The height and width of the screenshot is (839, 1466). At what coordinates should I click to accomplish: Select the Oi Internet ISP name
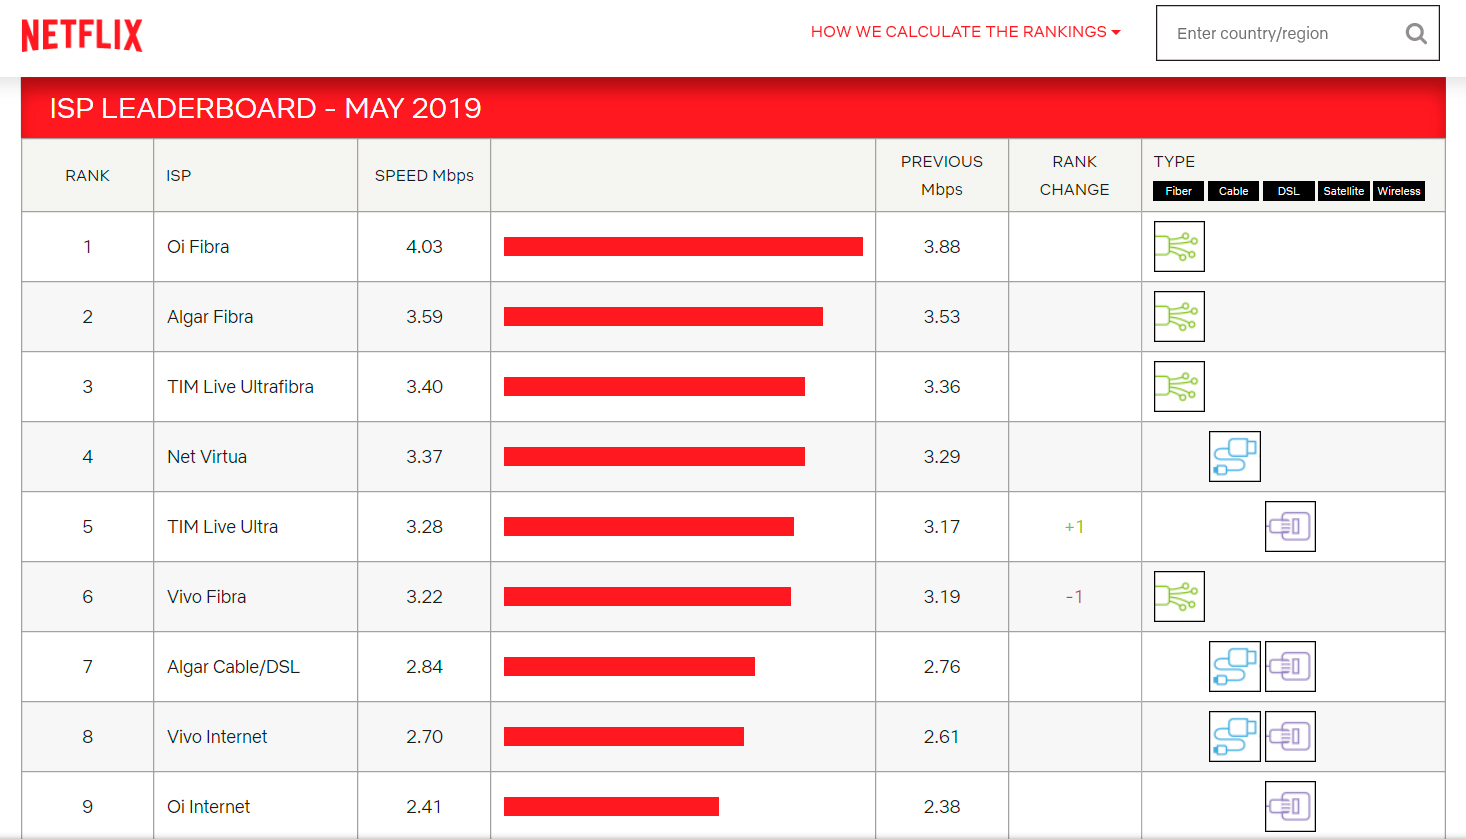pyautogui.click(x=208, y=806)
